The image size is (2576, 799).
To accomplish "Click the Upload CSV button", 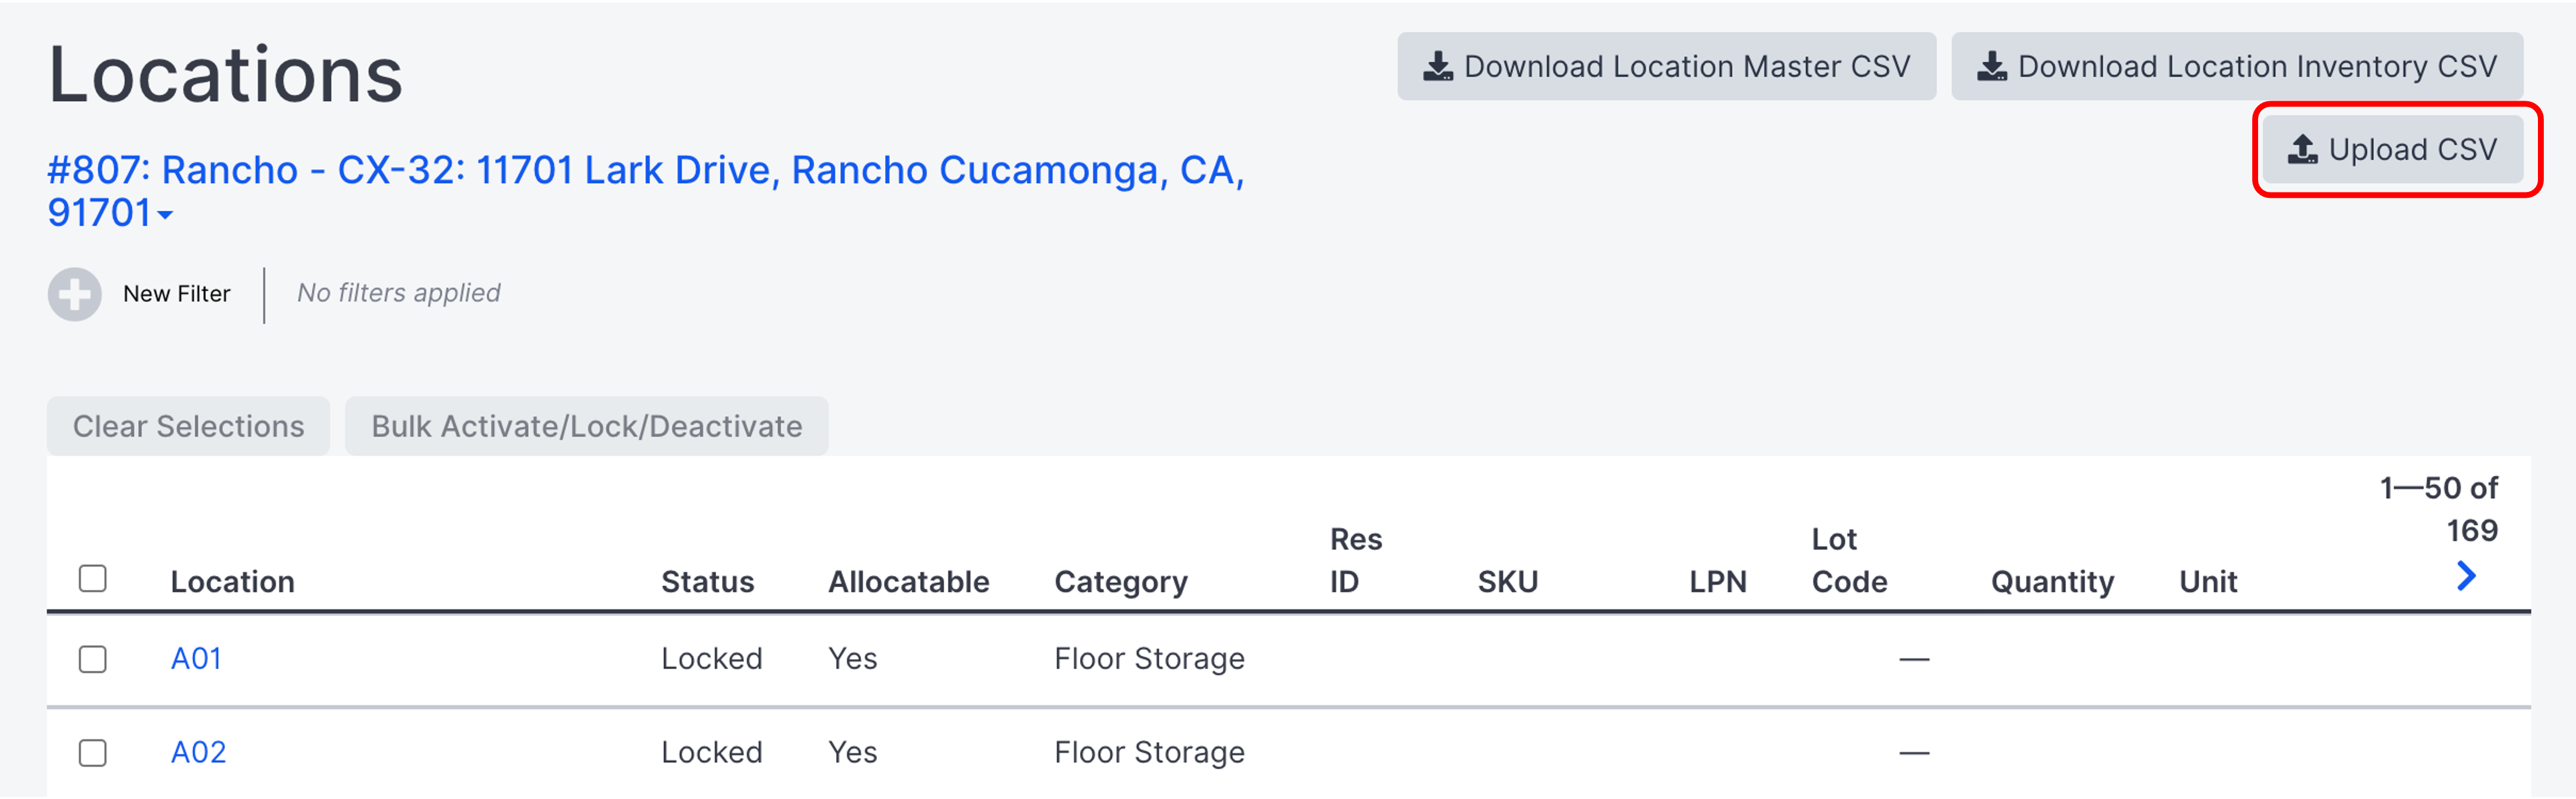I will 2392,150.
